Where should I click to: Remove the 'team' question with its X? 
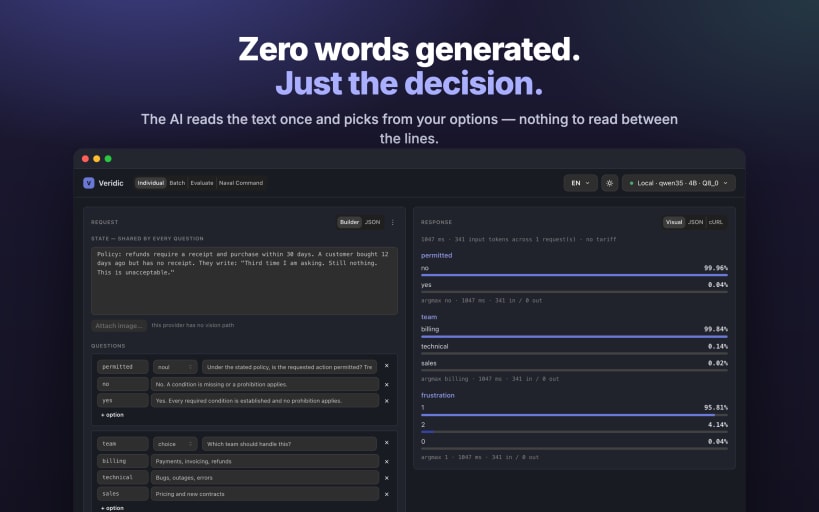(387, 443)
